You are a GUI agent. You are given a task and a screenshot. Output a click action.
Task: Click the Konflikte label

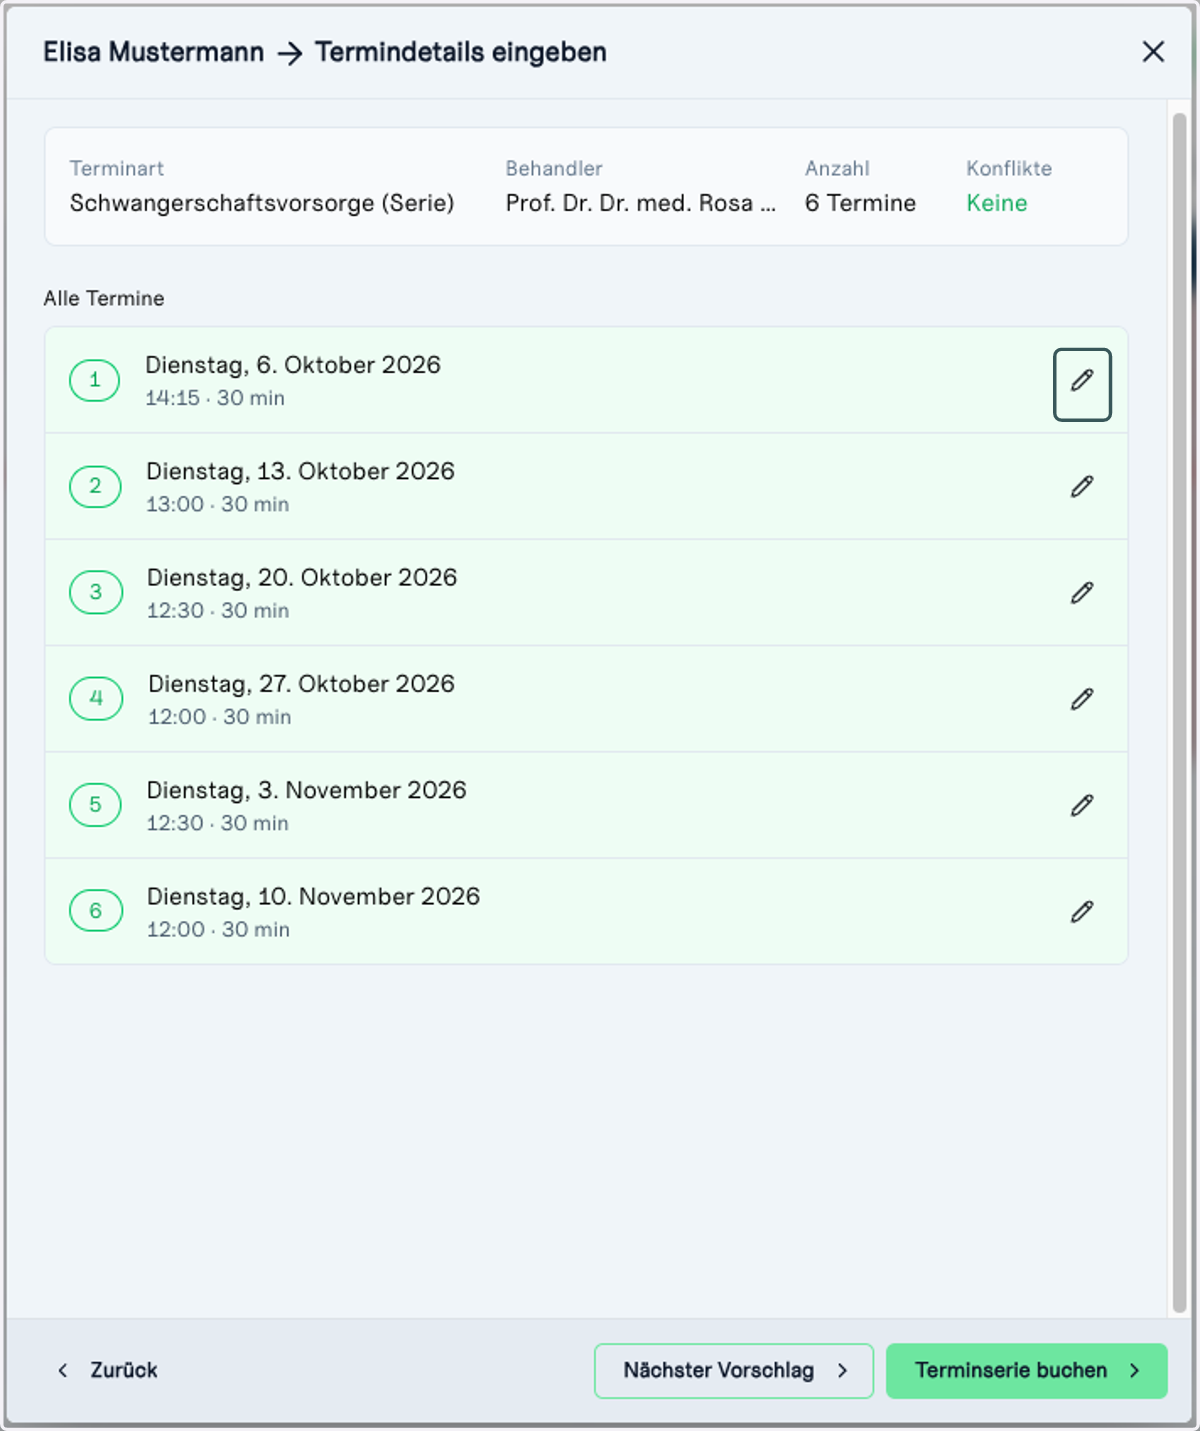click(x=1009, y=168)
